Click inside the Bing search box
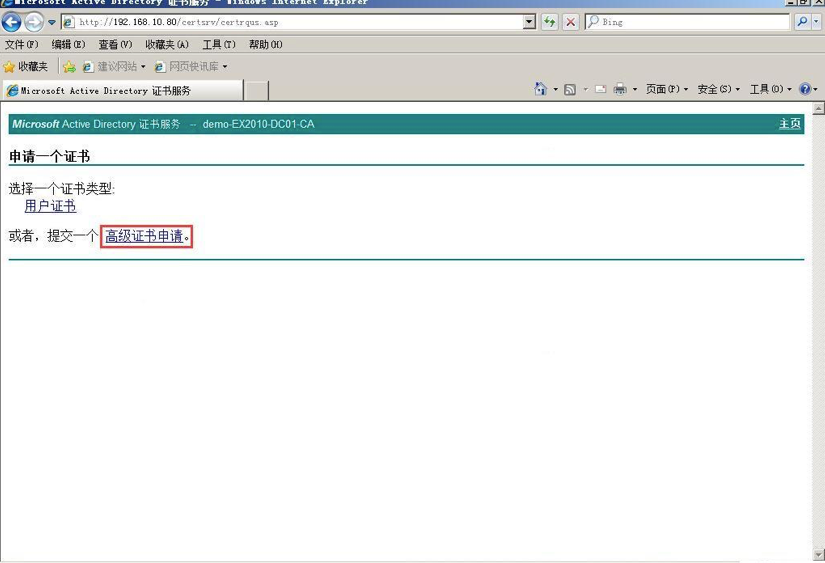Viewport: 825px width, 563px height. point(687,22)
